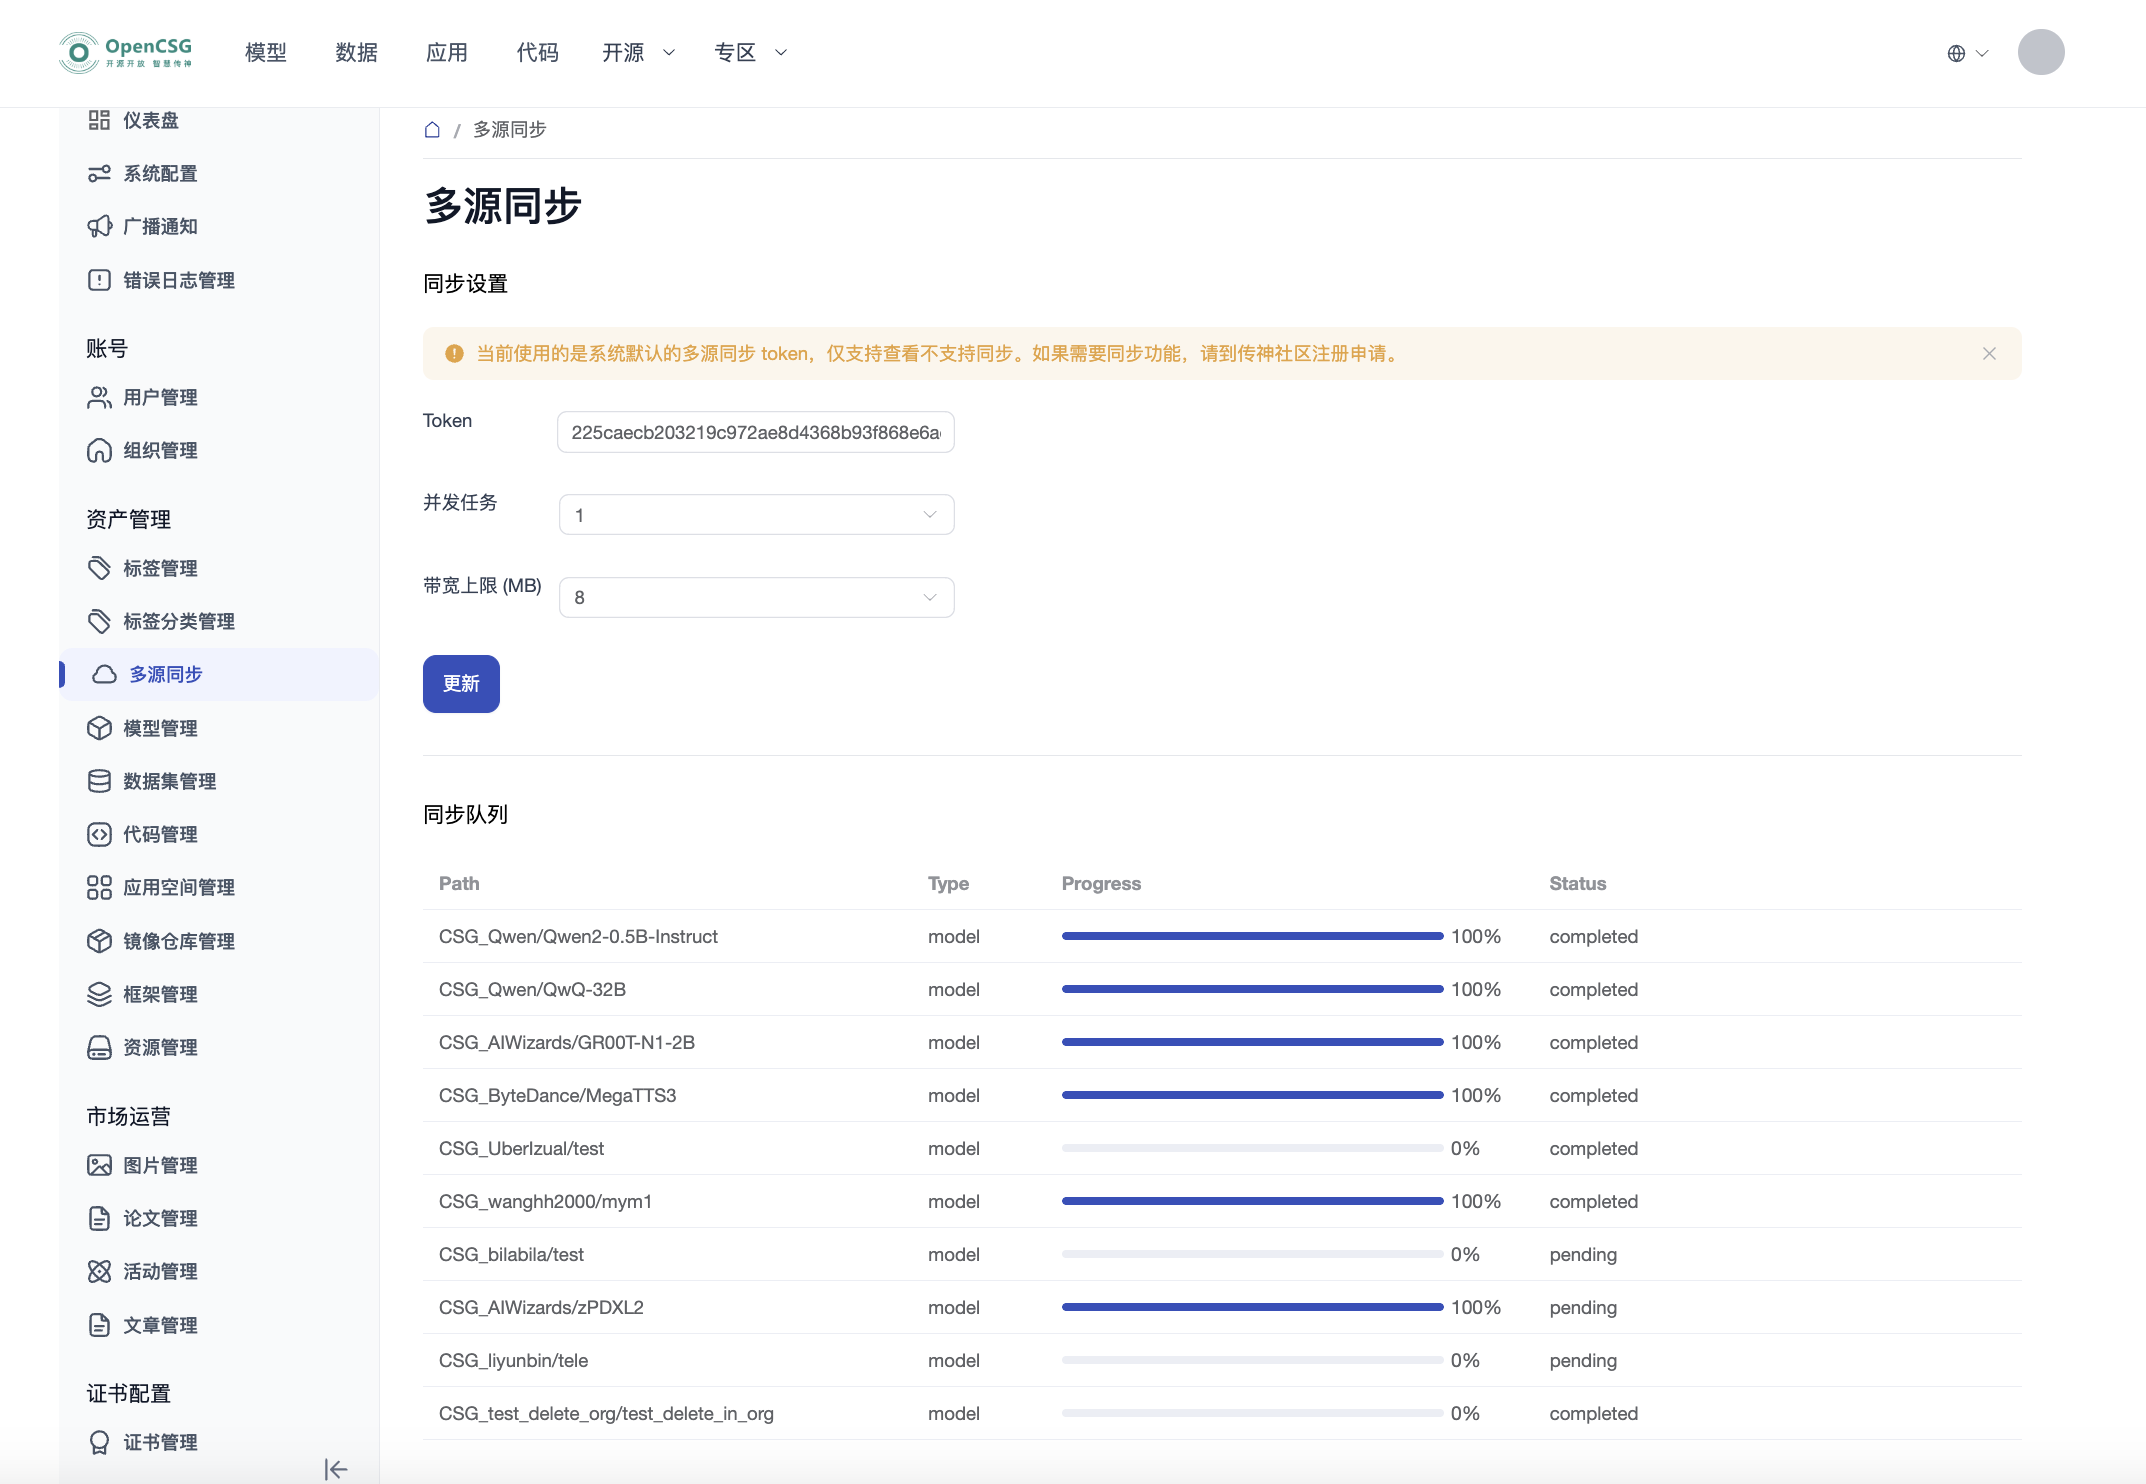The width and height of the screenshot is (2146, 1484).
Task: Click the Token input field
Action: (755, 433)
